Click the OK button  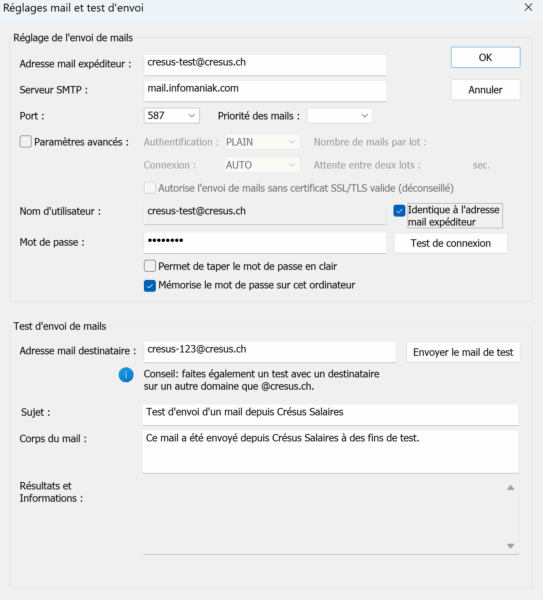point(486,57)
